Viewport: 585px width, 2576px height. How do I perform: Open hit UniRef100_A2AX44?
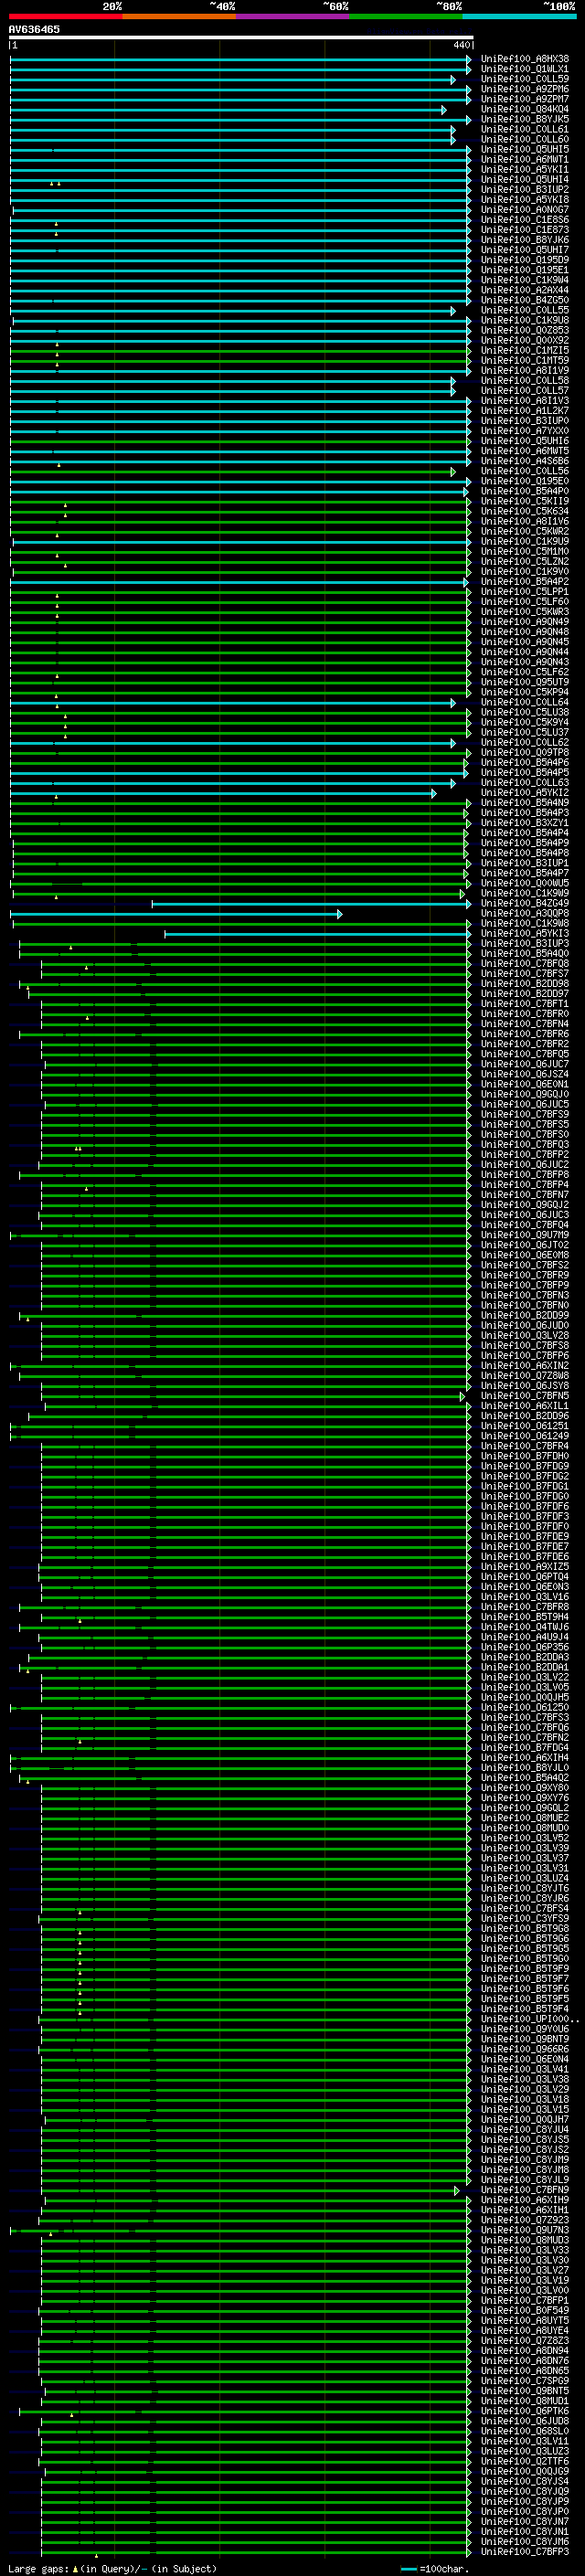[525, 290]
